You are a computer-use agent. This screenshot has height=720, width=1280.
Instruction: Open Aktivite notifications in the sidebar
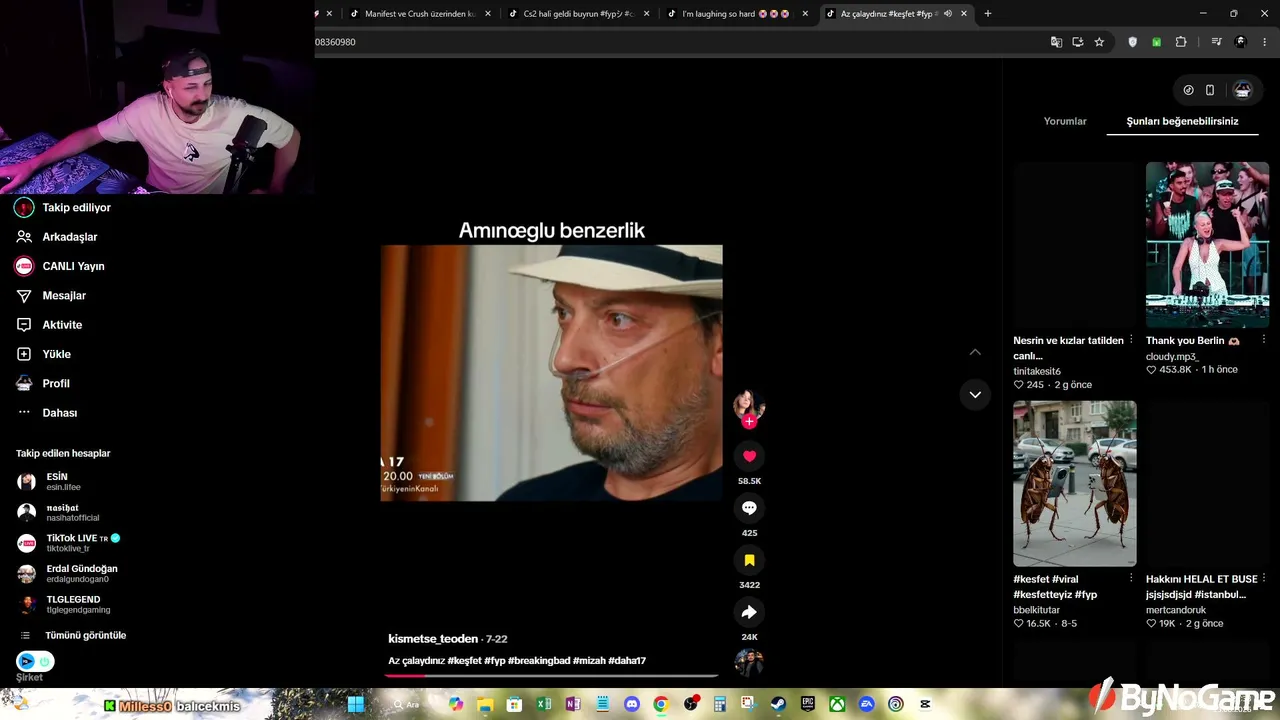coord(49,325)
